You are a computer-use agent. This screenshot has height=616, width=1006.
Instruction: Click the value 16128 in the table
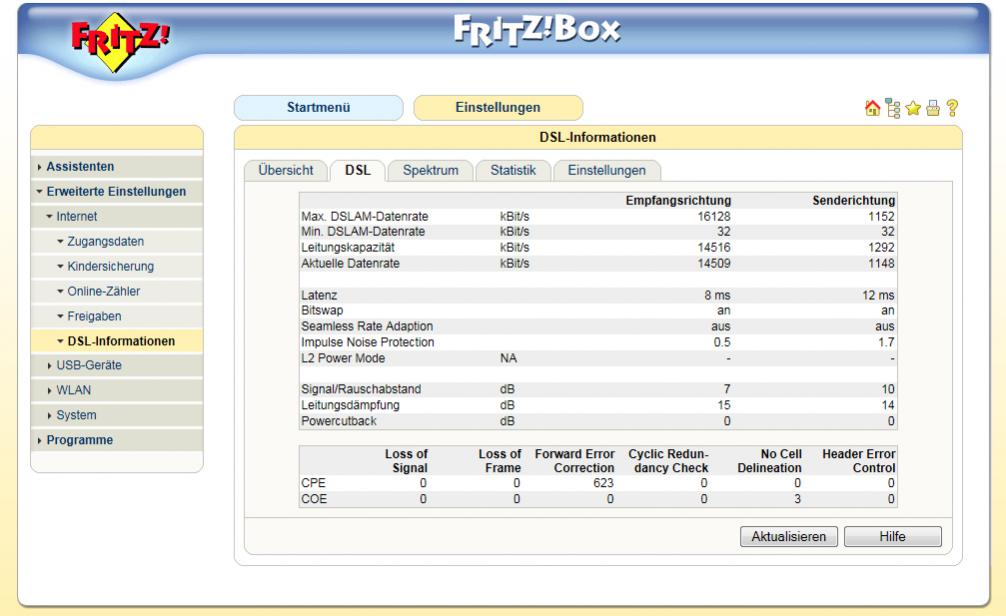click(x=714, y=217)
